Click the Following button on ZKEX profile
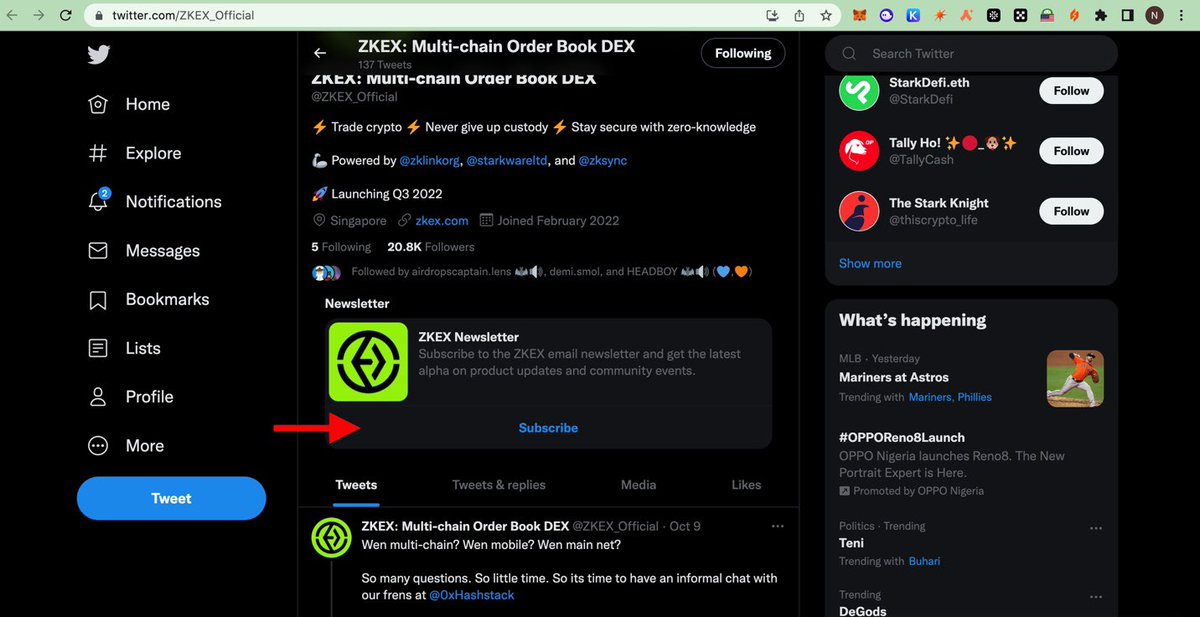 click(x=743, y=53)
